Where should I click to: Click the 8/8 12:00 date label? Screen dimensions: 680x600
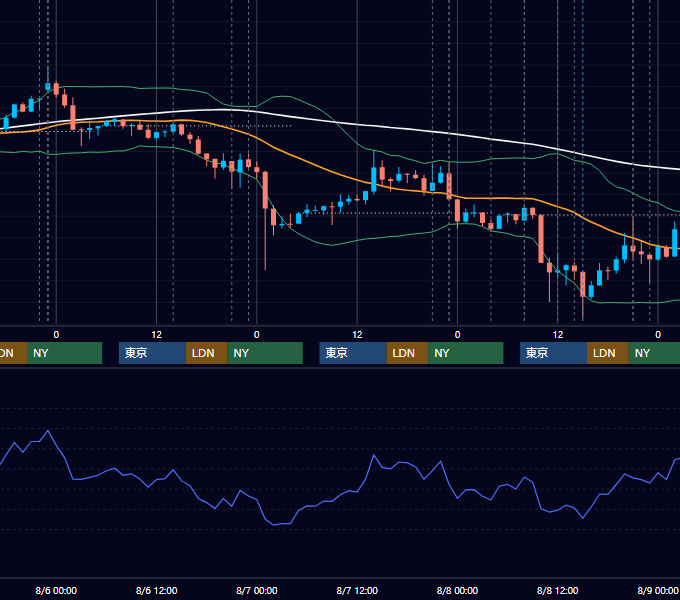point(558,590)
